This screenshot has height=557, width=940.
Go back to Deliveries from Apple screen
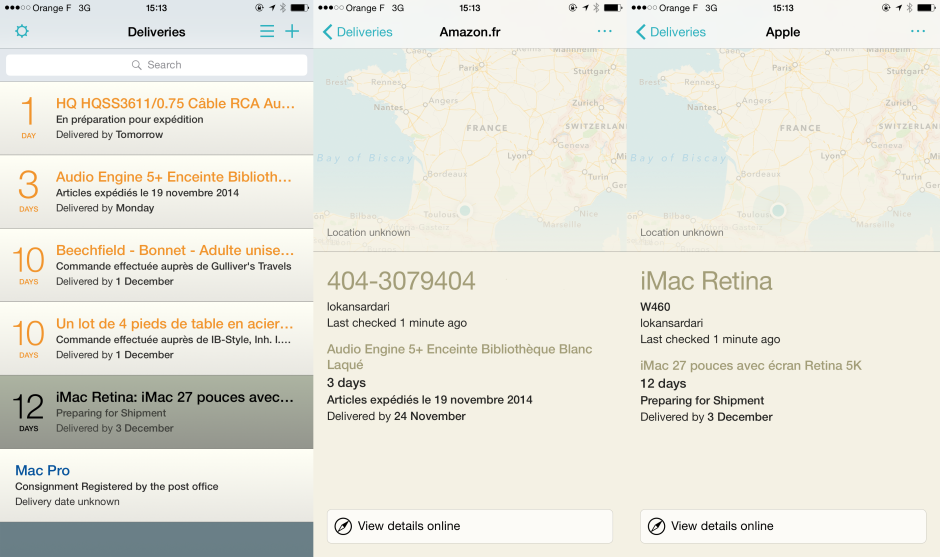pyautogui.click(x=671, y=32)
